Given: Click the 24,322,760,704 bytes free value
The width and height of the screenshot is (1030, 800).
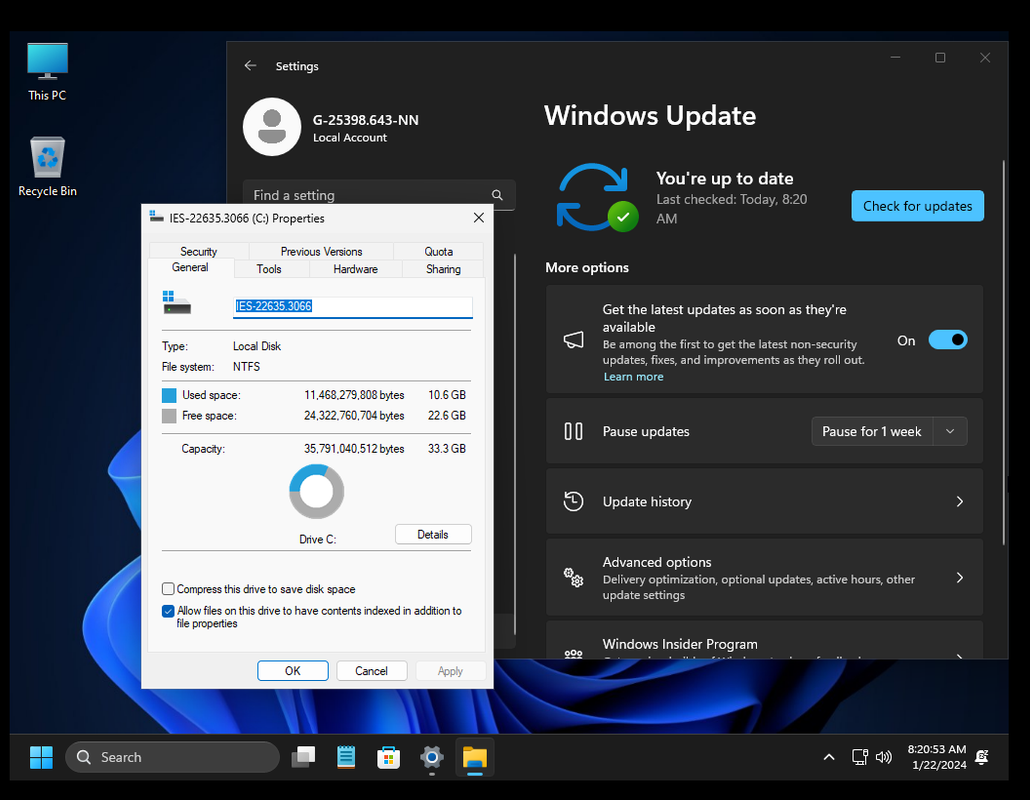Looking at the screenshot, I should click(x=354, y=416).
